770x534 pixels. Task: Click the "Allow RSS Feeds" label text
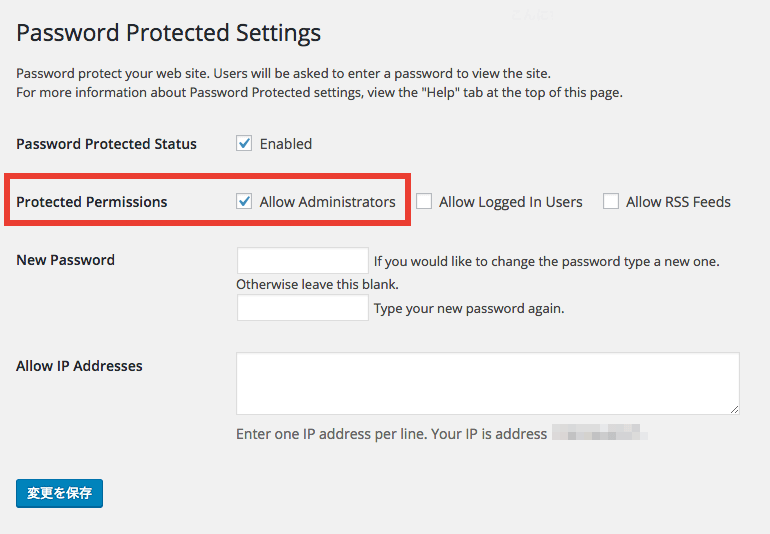coord(678,202)
